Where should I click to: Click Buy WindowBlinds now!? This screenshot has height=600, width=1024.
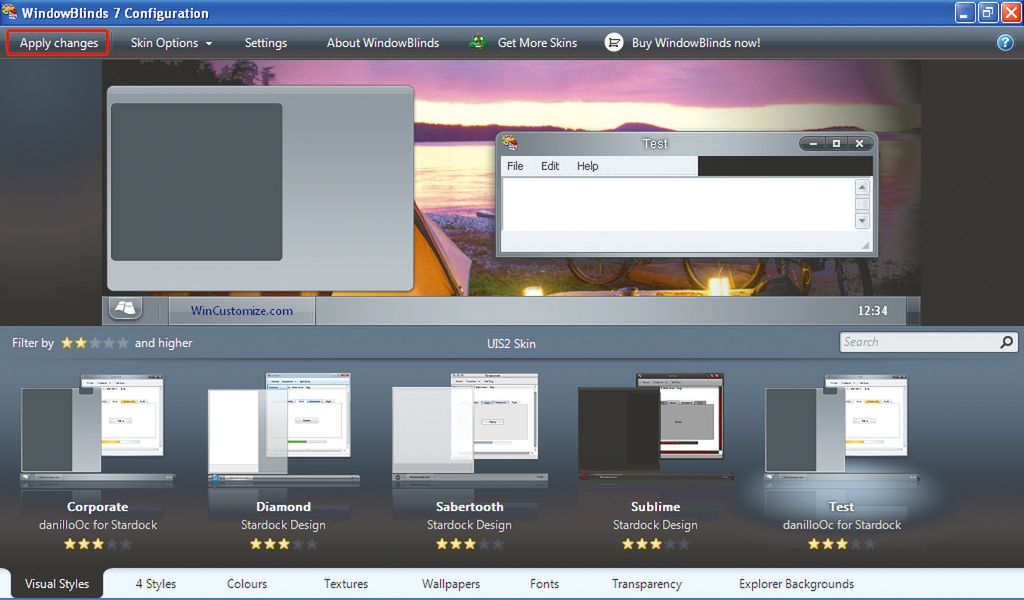[696, 43]
